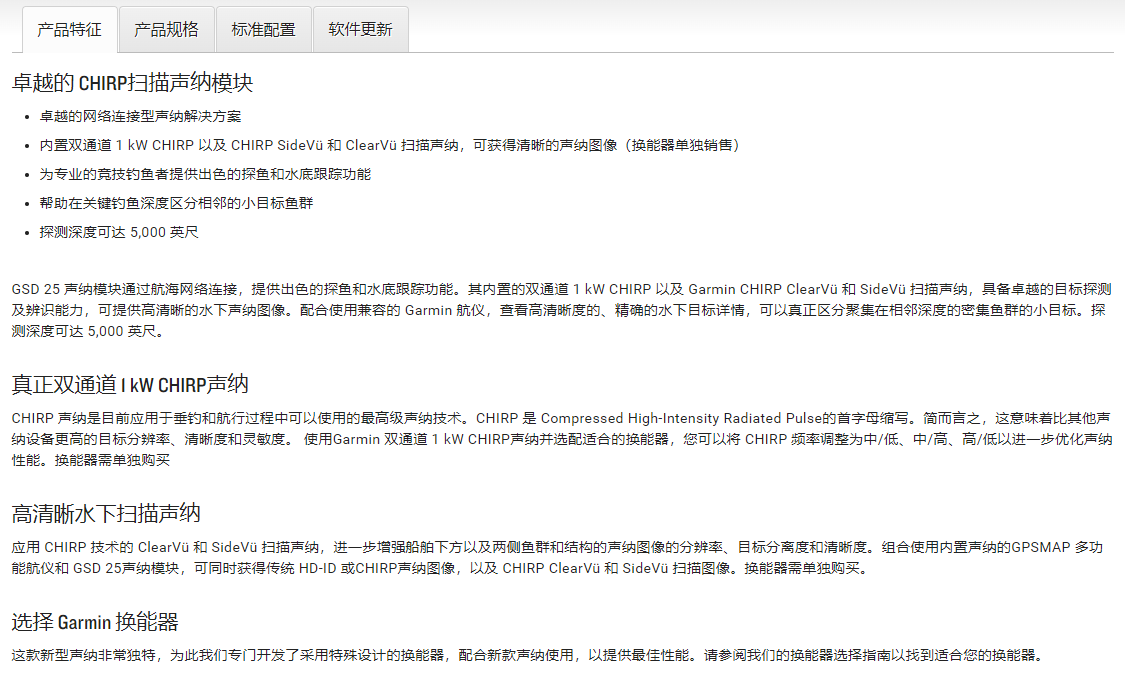Click bullet 卓越的网络连接型声纳解决方案

(x=140, y=116)
